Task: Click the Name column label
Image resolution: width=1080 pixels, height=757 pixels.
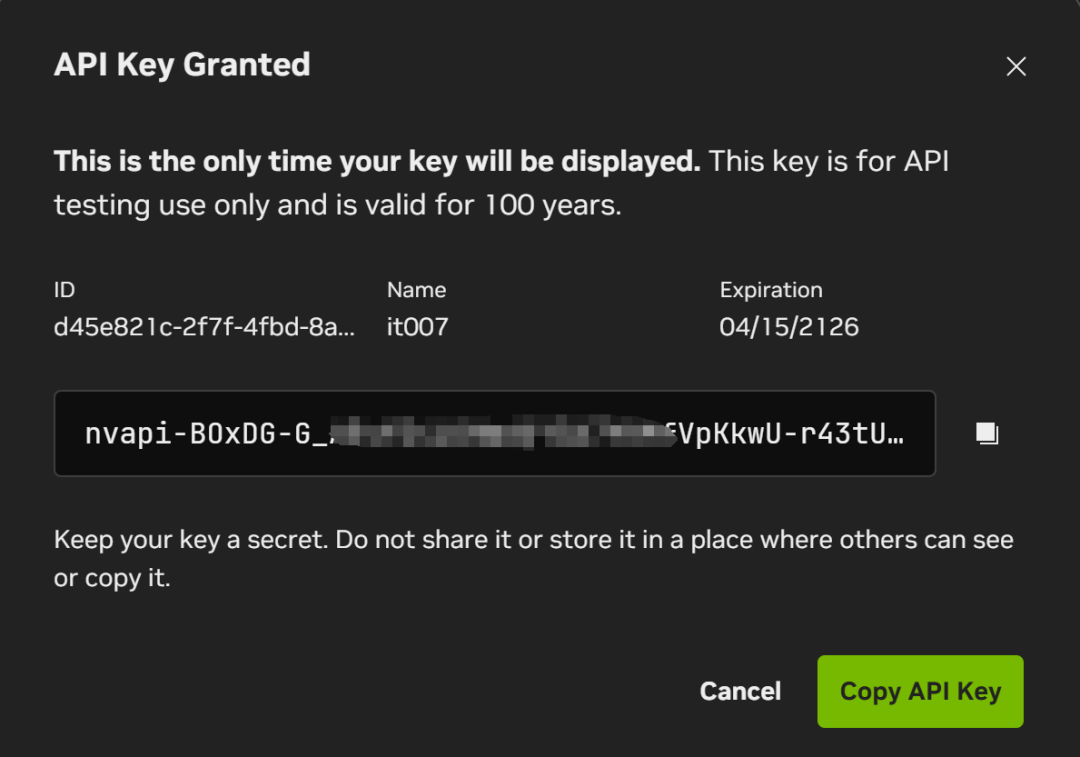Action: 416,290
